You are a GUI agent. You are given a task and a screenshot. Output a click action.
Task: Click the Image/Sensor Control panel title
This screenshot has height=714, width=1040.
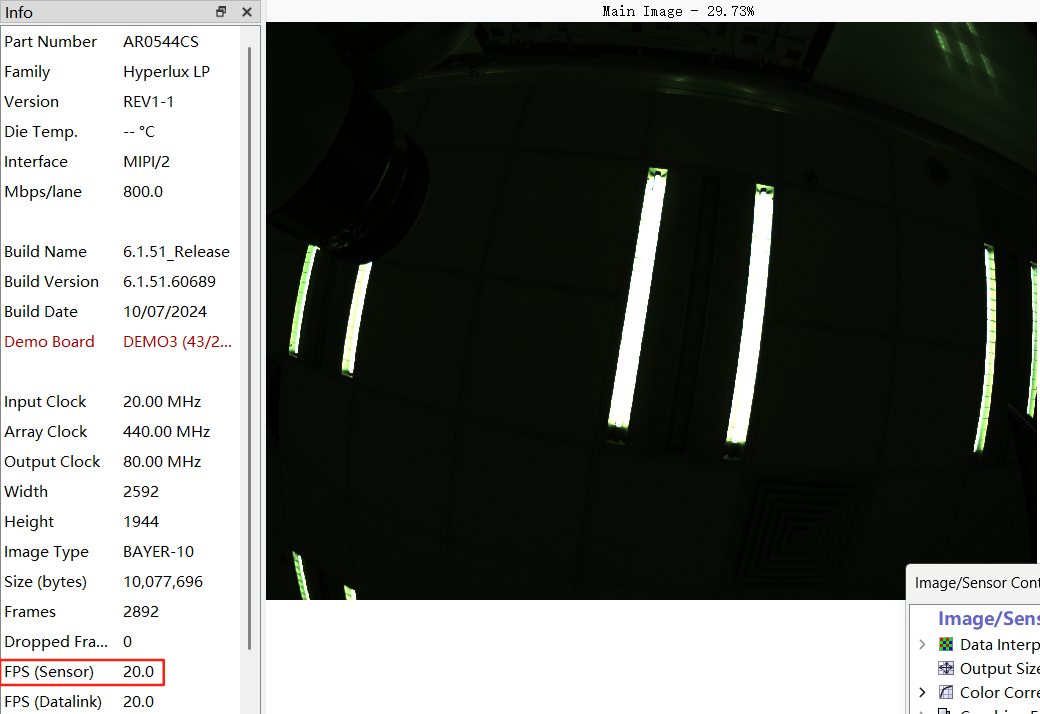(x=976, y=583)
